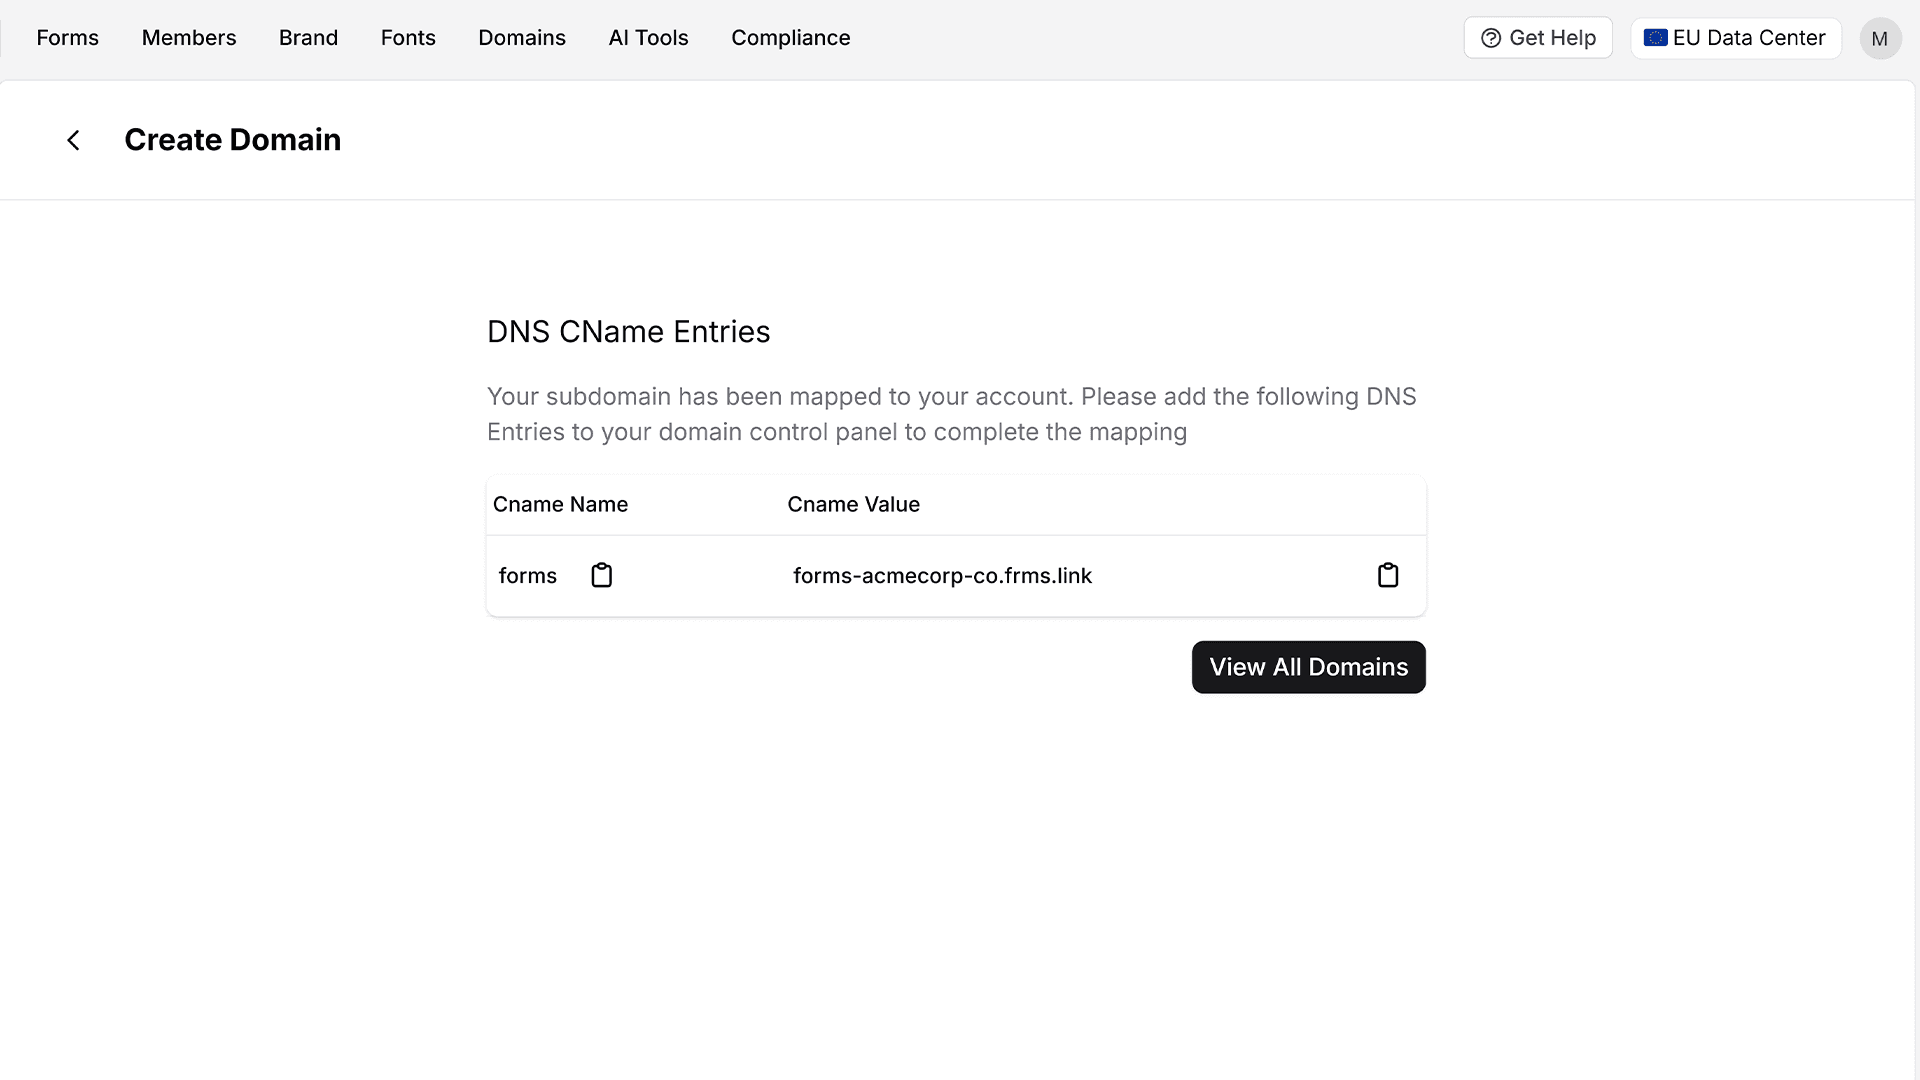Switch to the Members tab

click(189, 38)
